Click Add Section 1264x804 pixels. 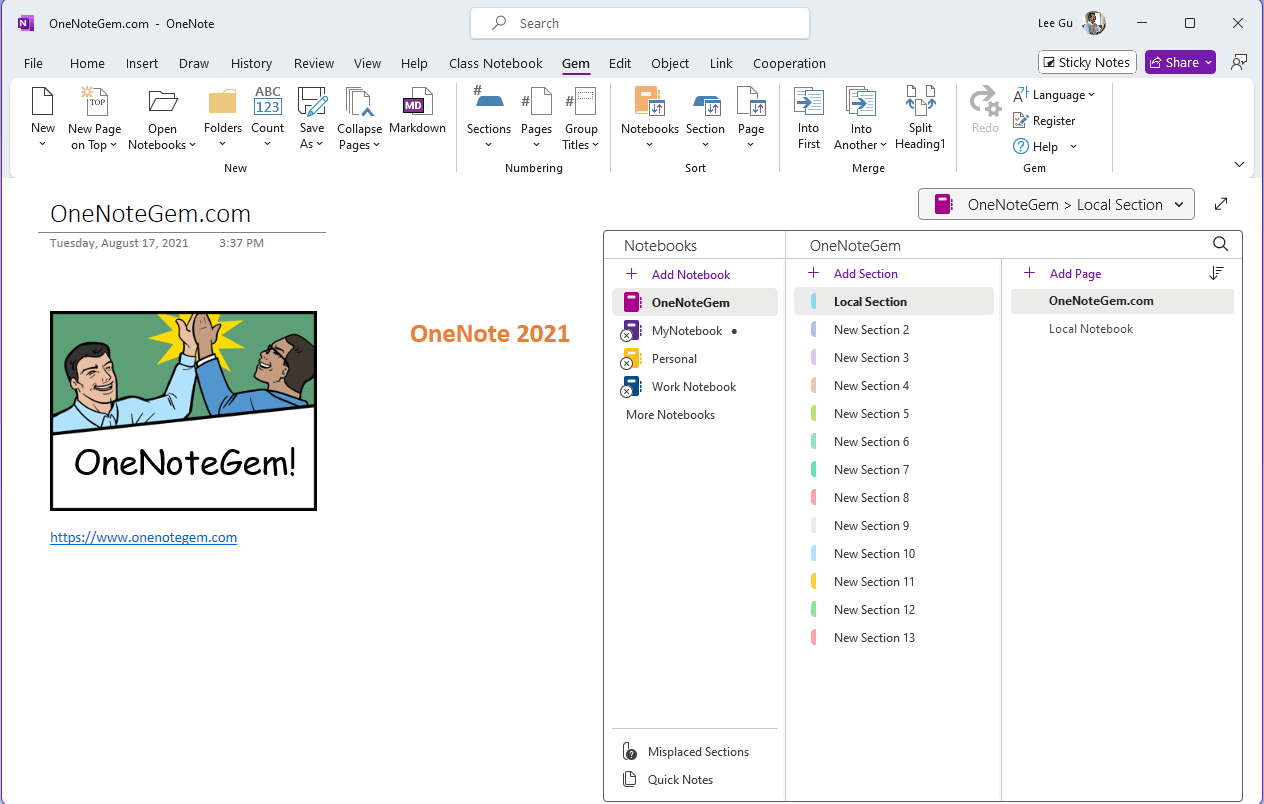(x=853, y=273)
